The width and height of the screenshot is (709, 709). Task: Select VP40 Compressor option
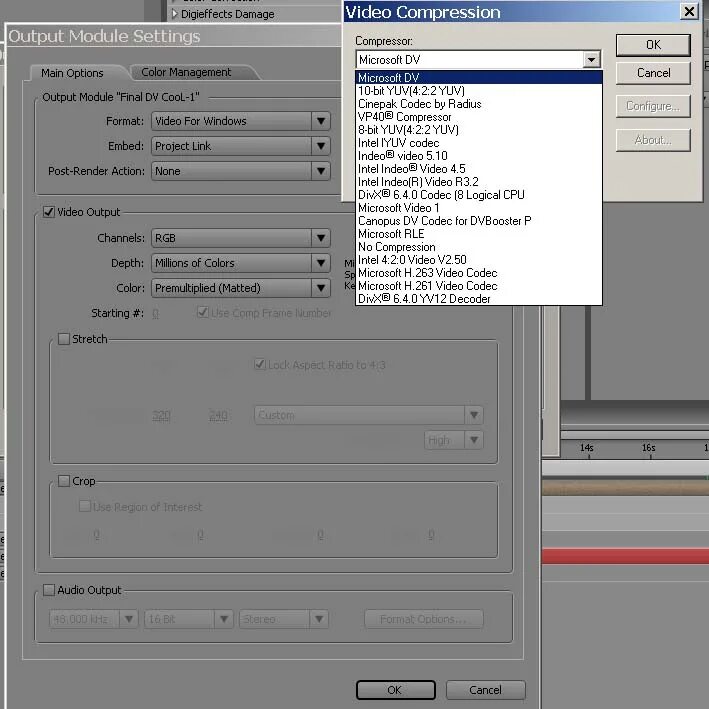tap(479, 117)
